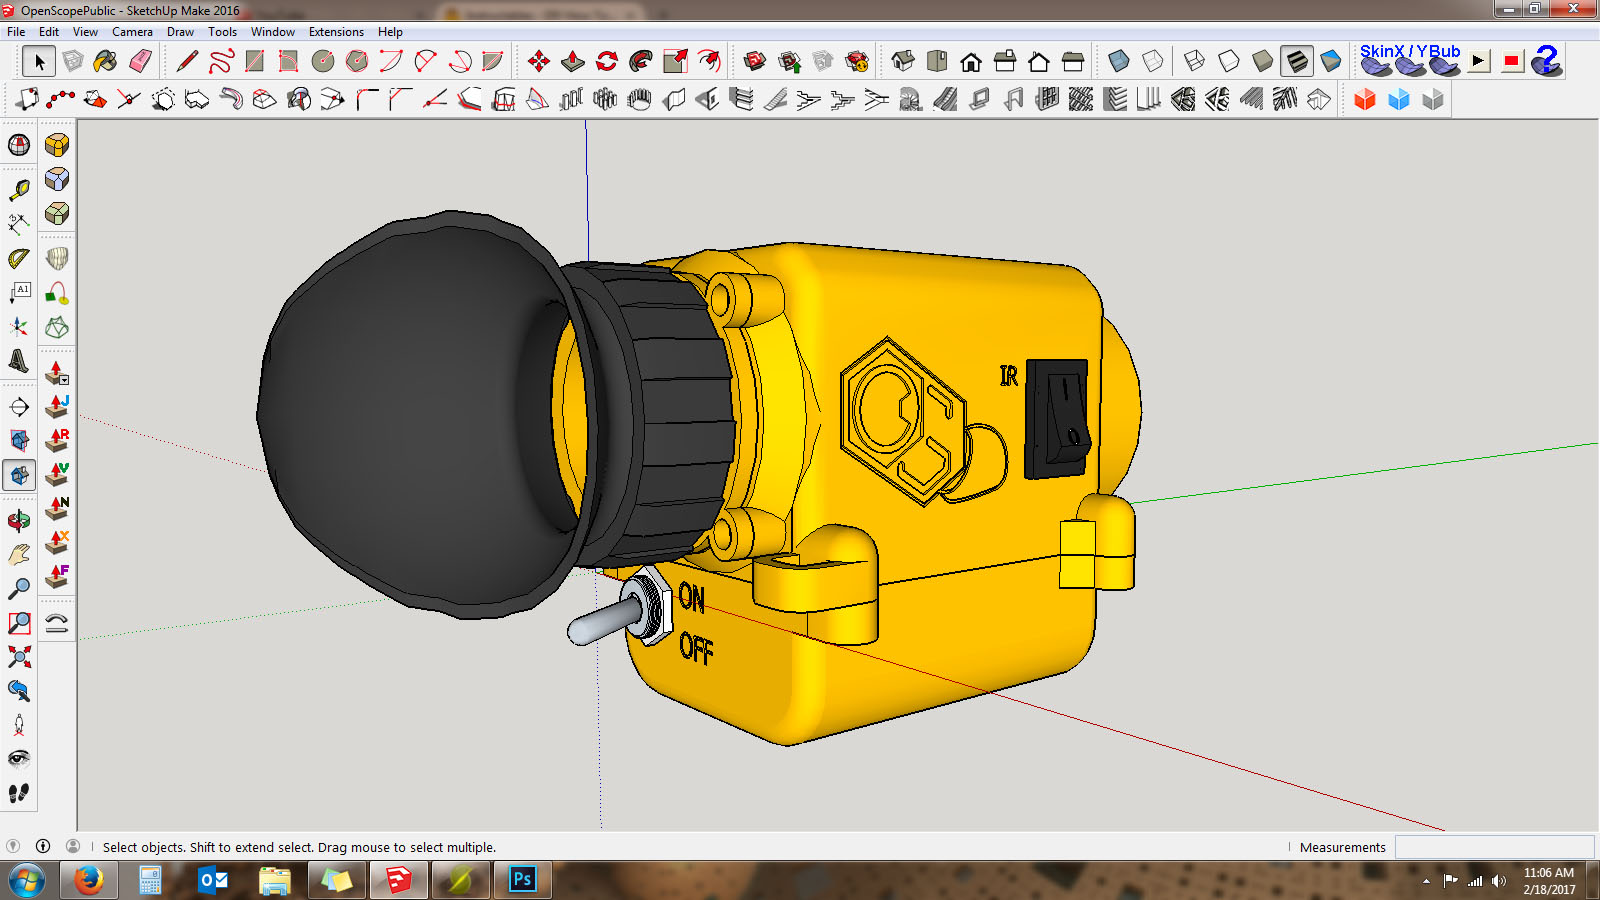
Task: Activate the Orbit camera tool
Action: (x=19, y=520)
